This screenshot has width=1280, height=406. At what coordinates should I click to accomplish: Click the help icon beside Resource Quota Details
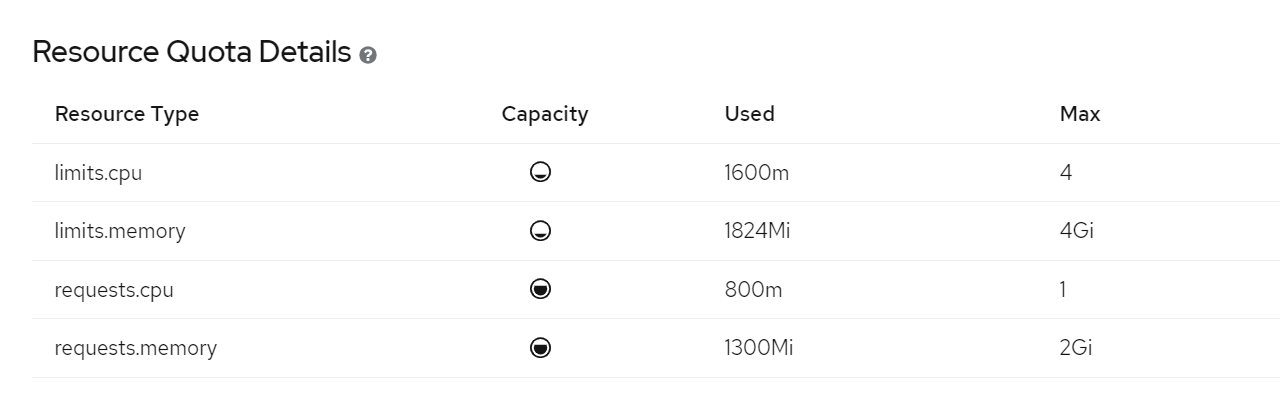click(x=368, y=55)
